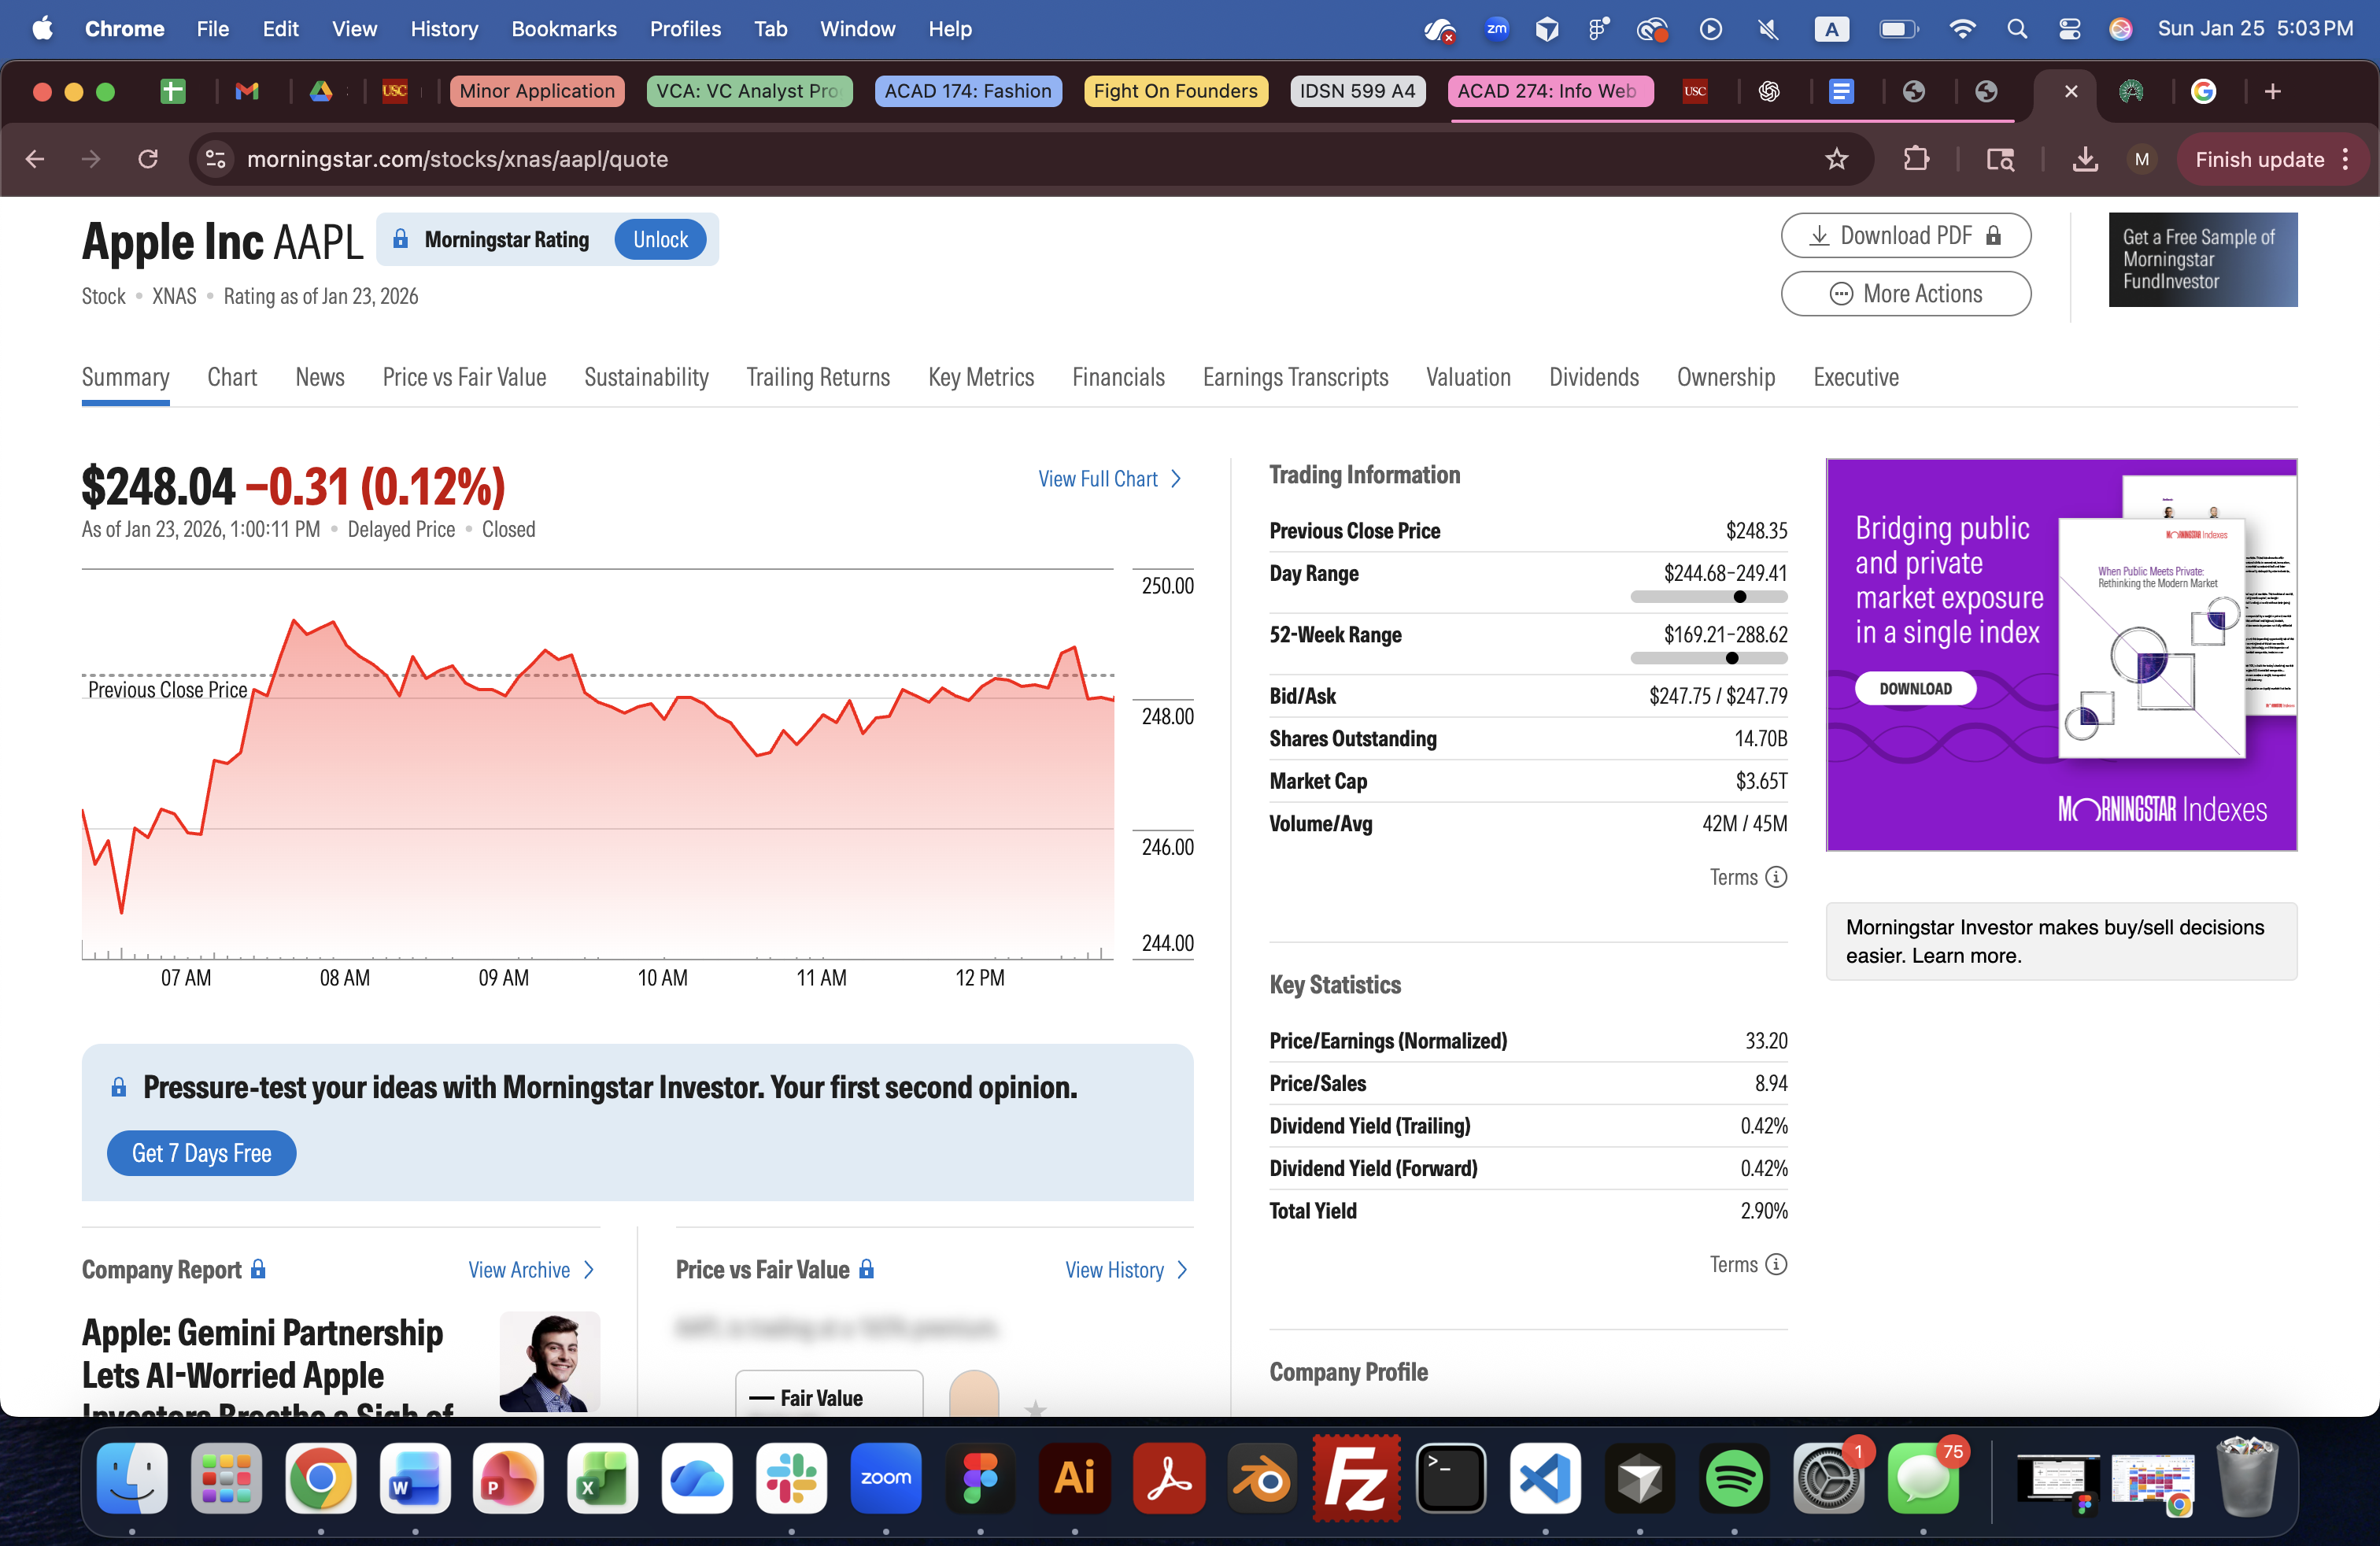Open Spotify from the dock
2380x1546 pixels.
click(1734, 1478)
